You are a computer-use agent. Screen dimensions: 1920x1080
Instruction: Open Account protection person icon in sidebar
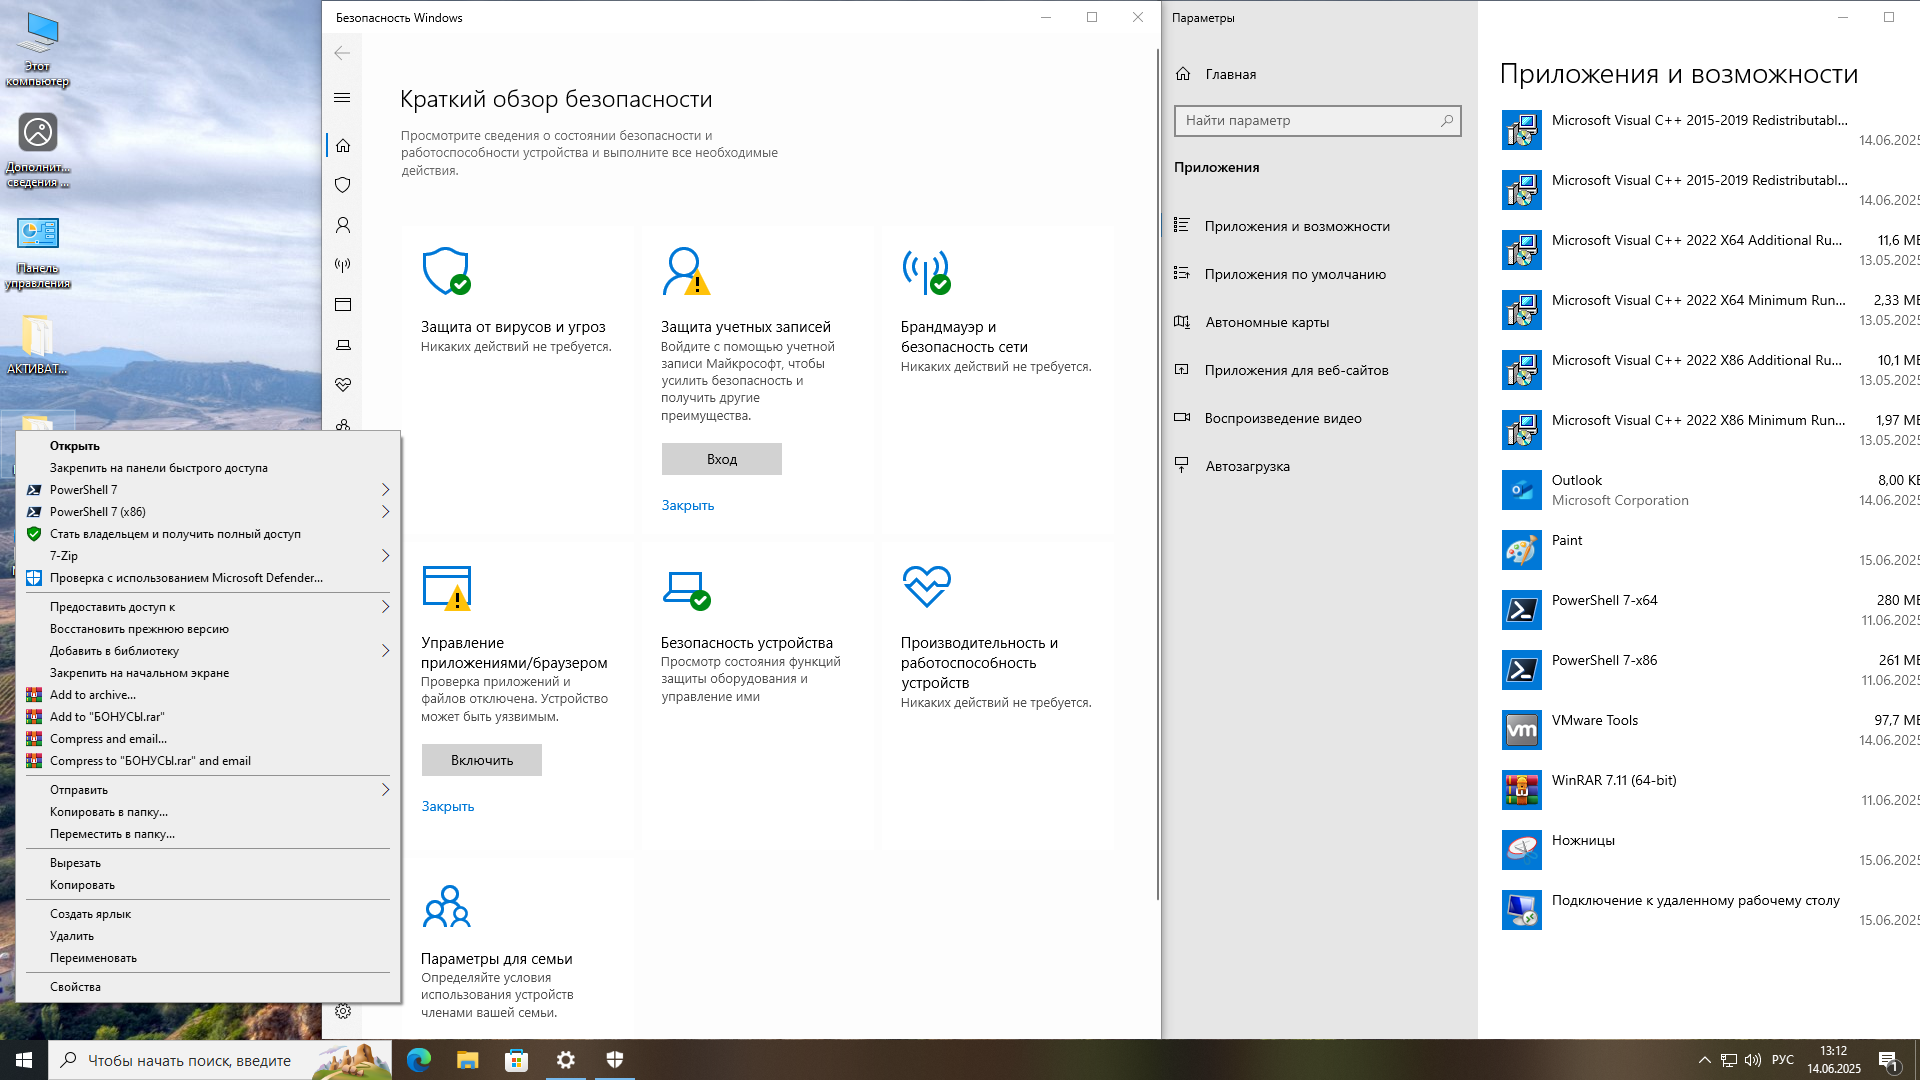(343, 225)
